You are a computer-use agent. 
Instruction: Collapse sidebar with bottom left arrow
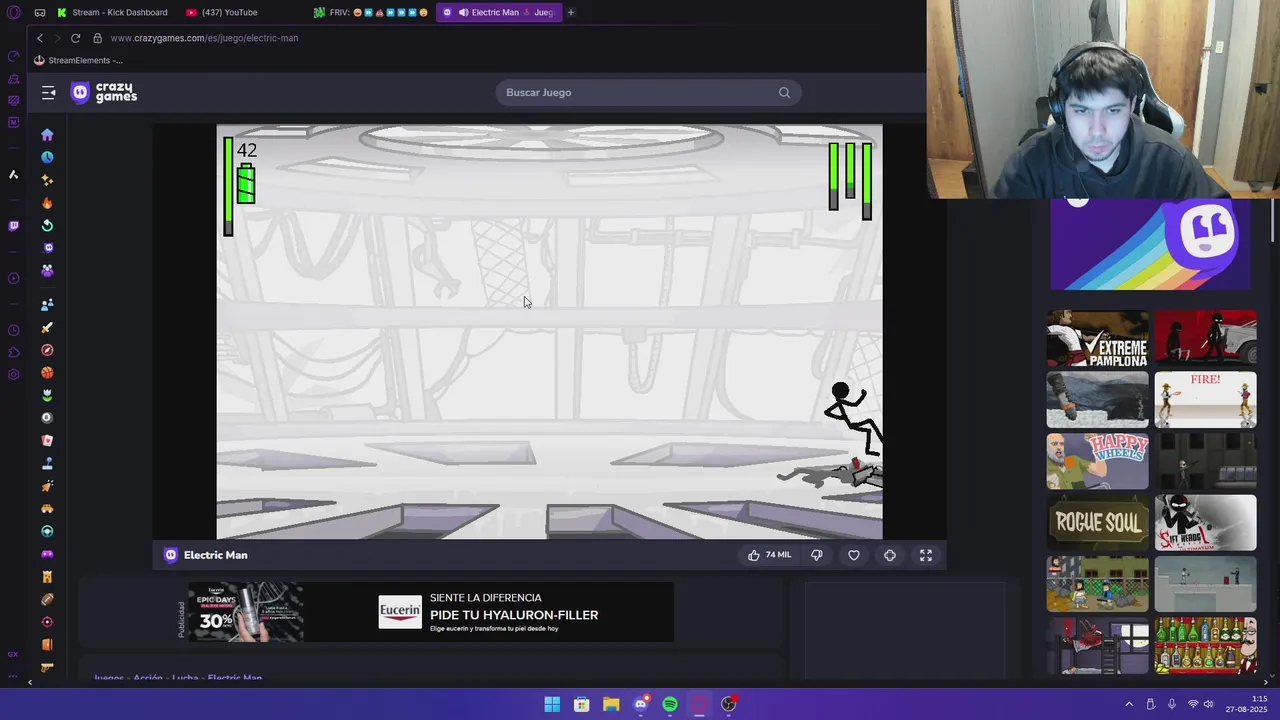30,682
